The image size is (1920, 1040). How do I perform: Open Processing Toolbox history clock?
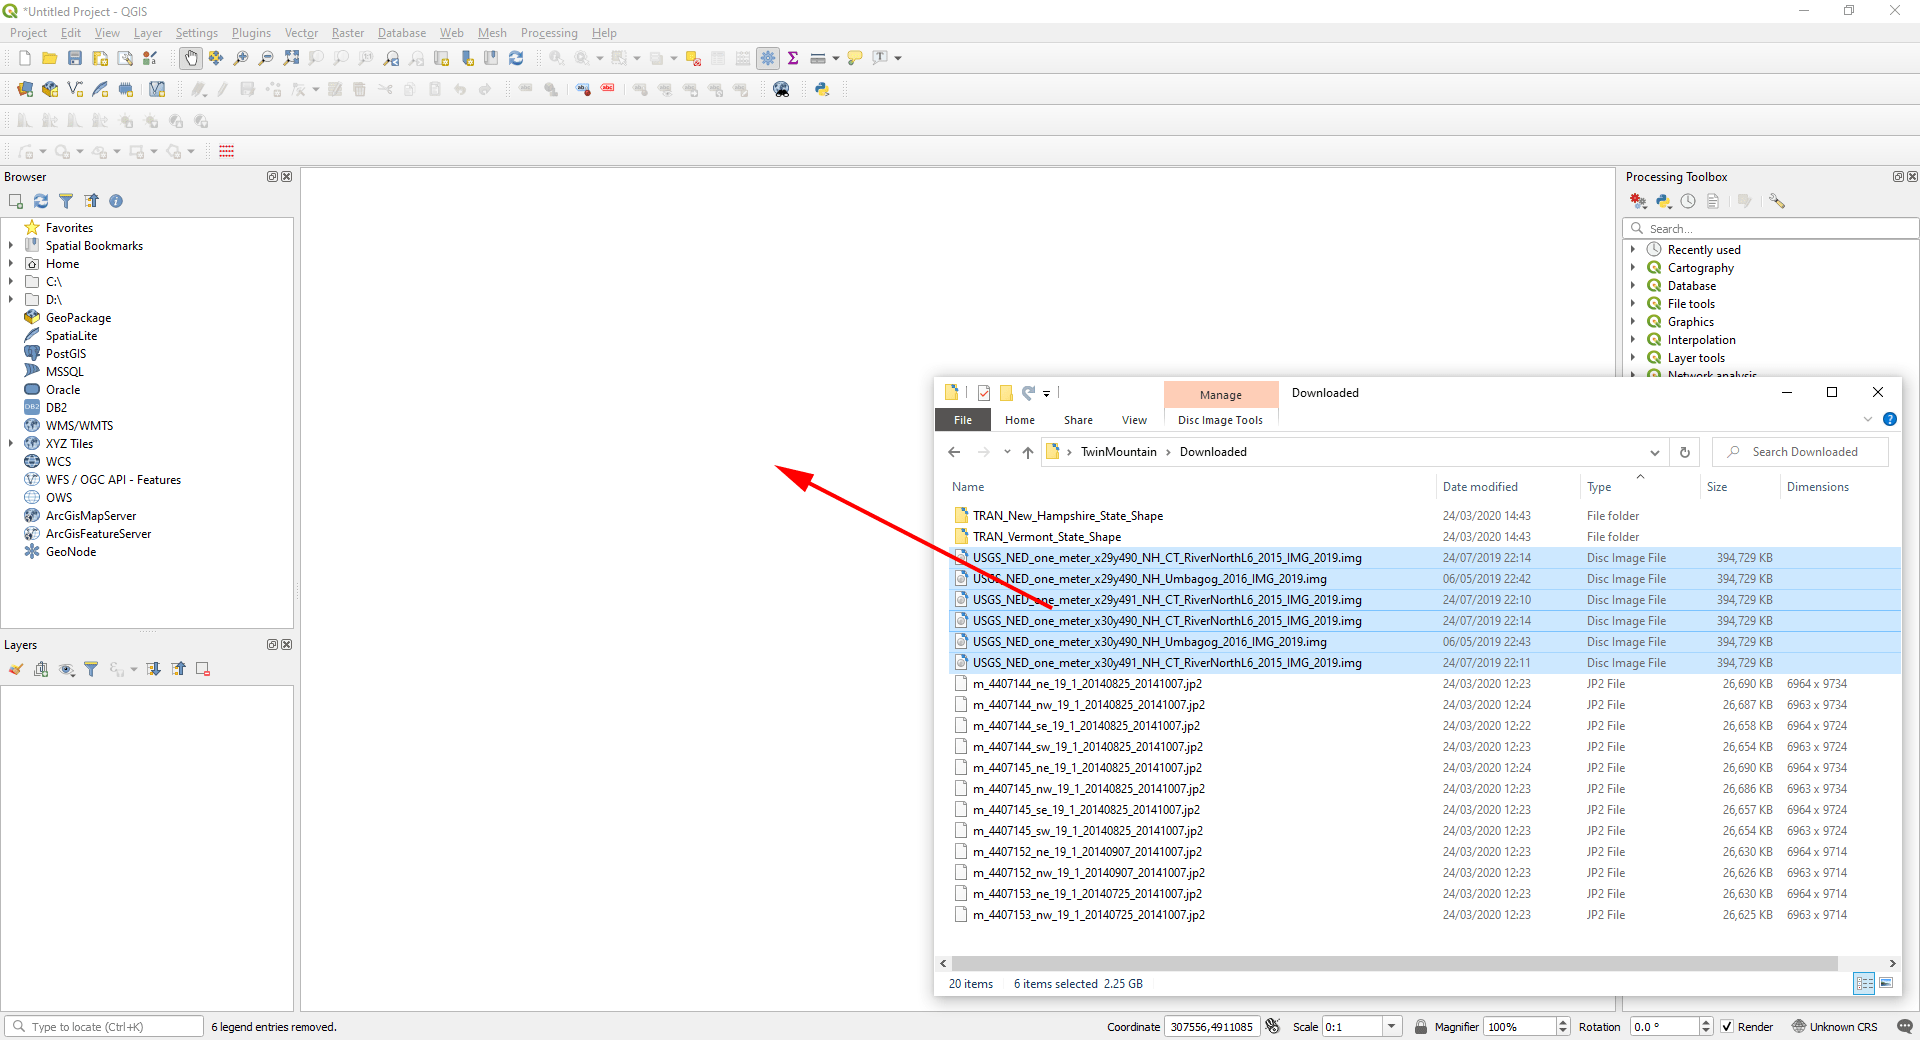pyautogui.click(x=1688, y=201)
